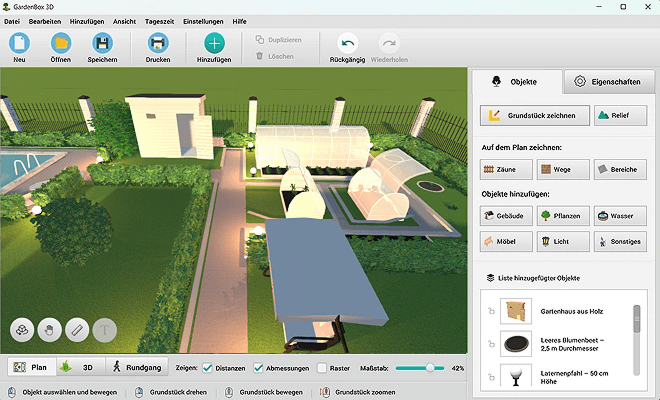660x400 pixels.
Task: Click the Wege paths button
Action: [x=563, y=169]
